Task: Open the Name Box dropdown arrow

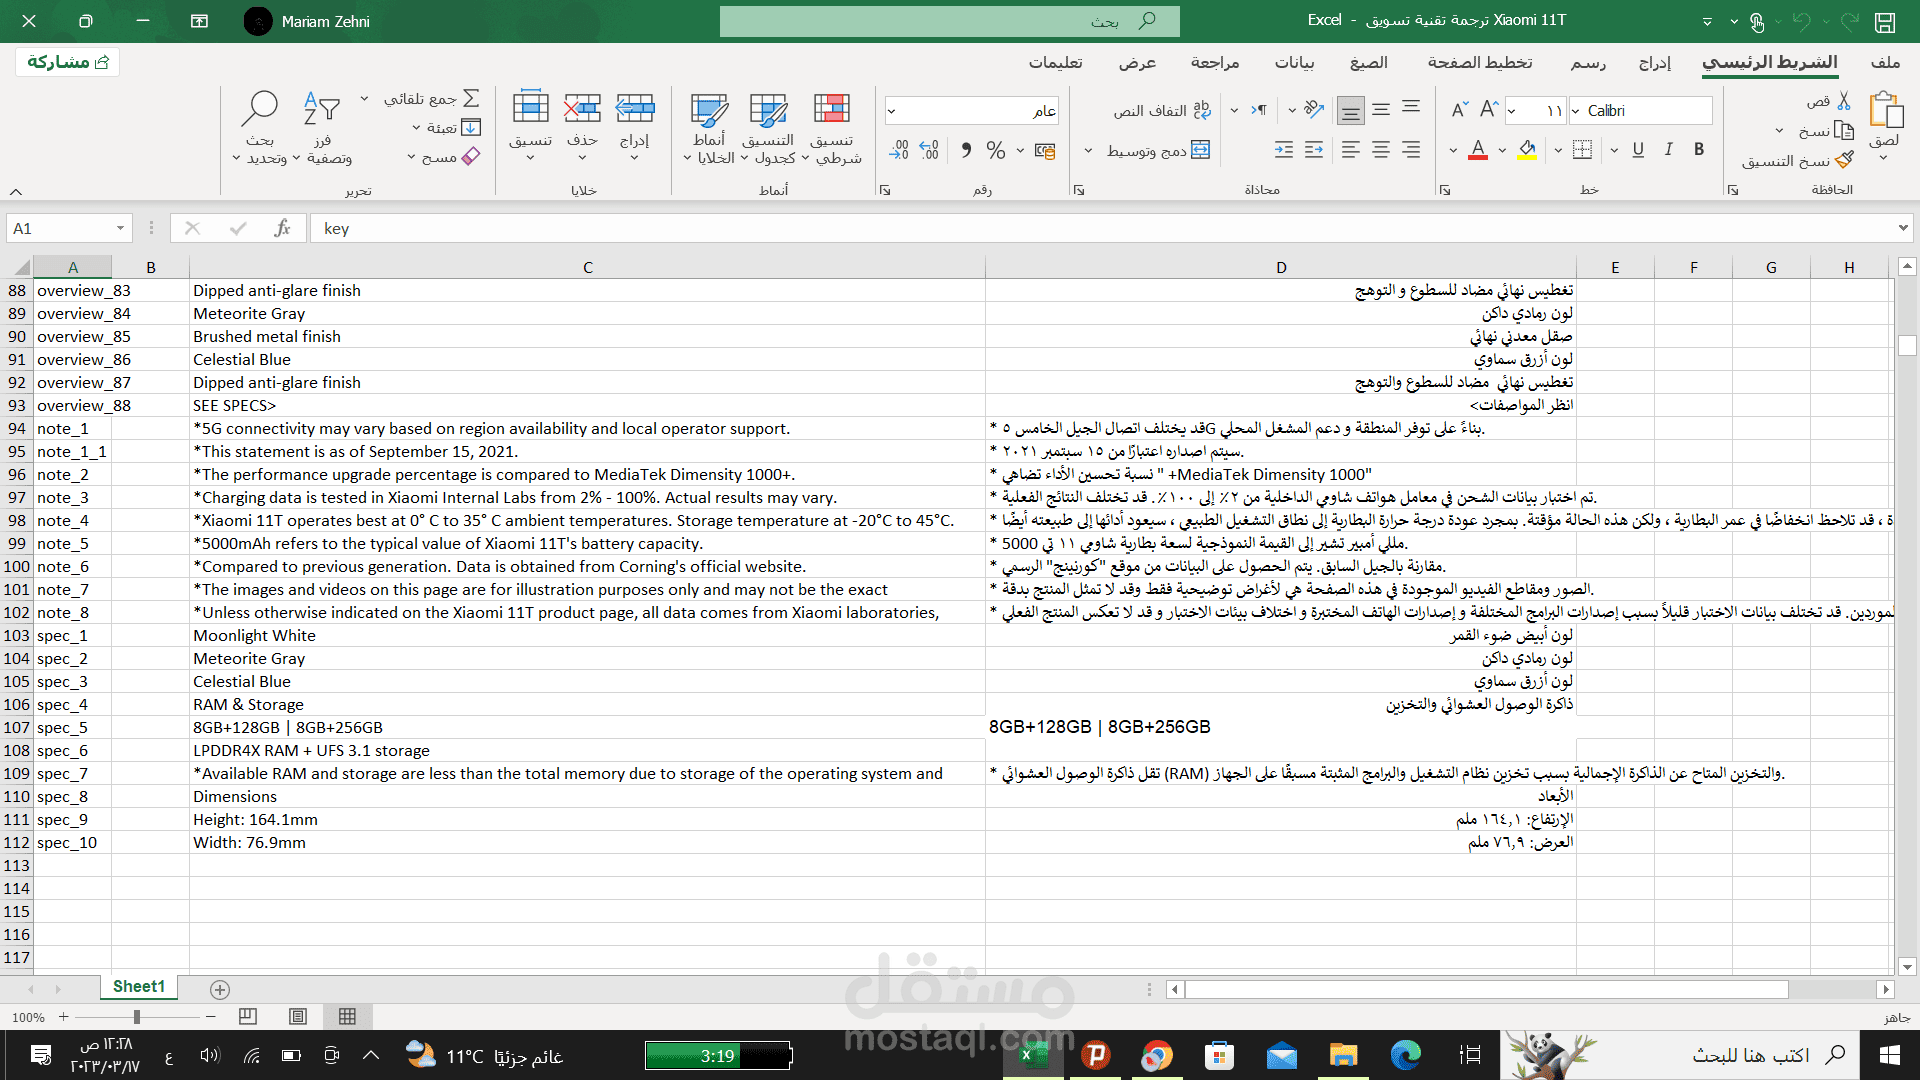Action: point(120,228)
